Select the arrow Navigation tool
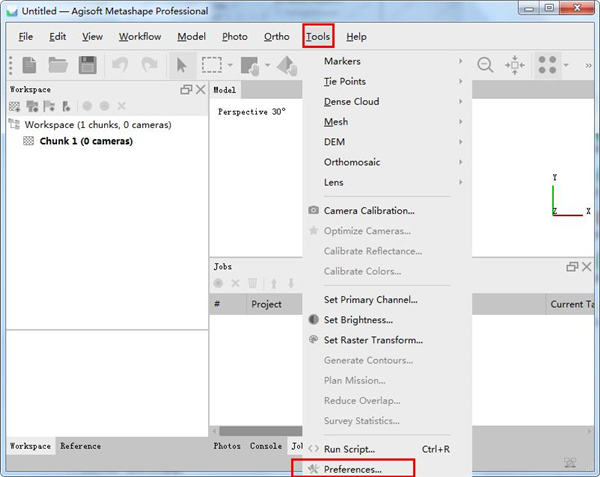 click(x=182, y=65)
